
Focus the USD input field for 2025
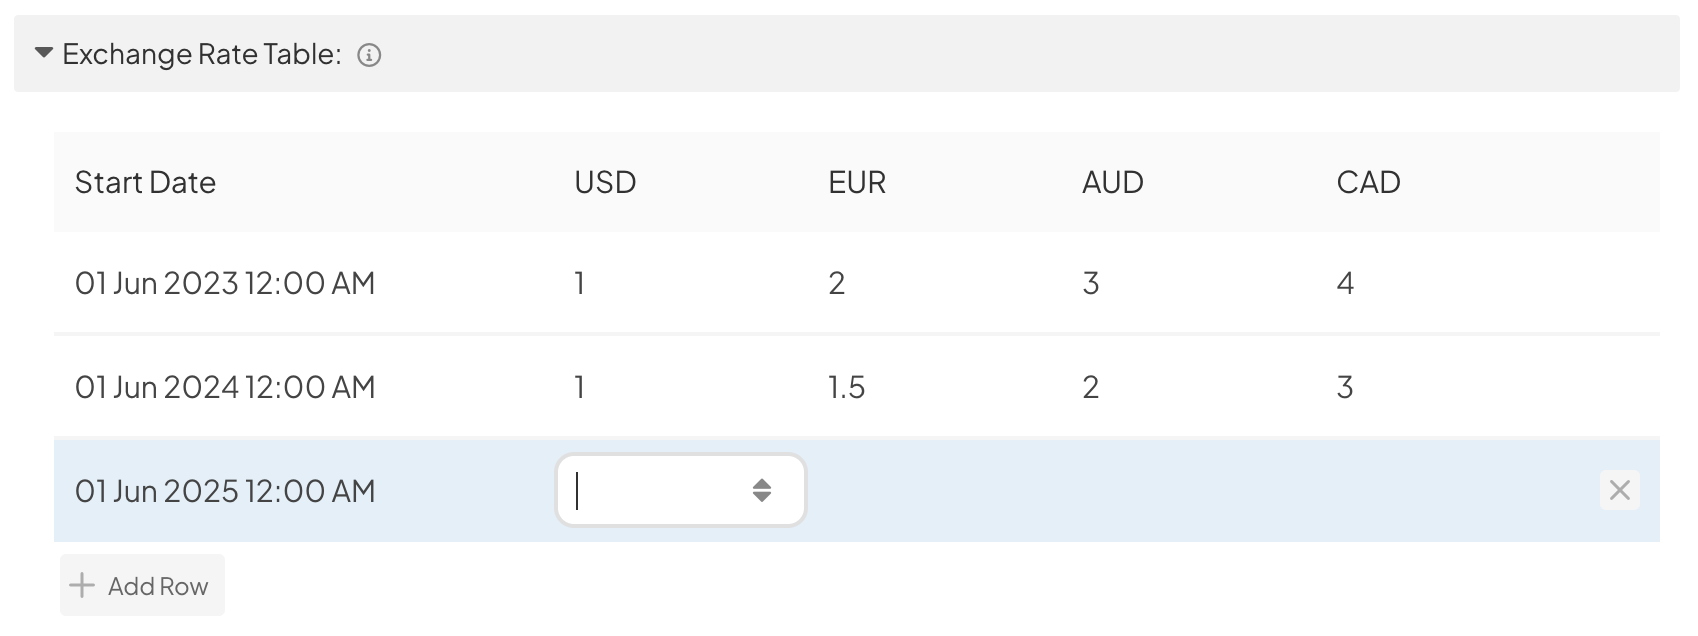[680, 490]
